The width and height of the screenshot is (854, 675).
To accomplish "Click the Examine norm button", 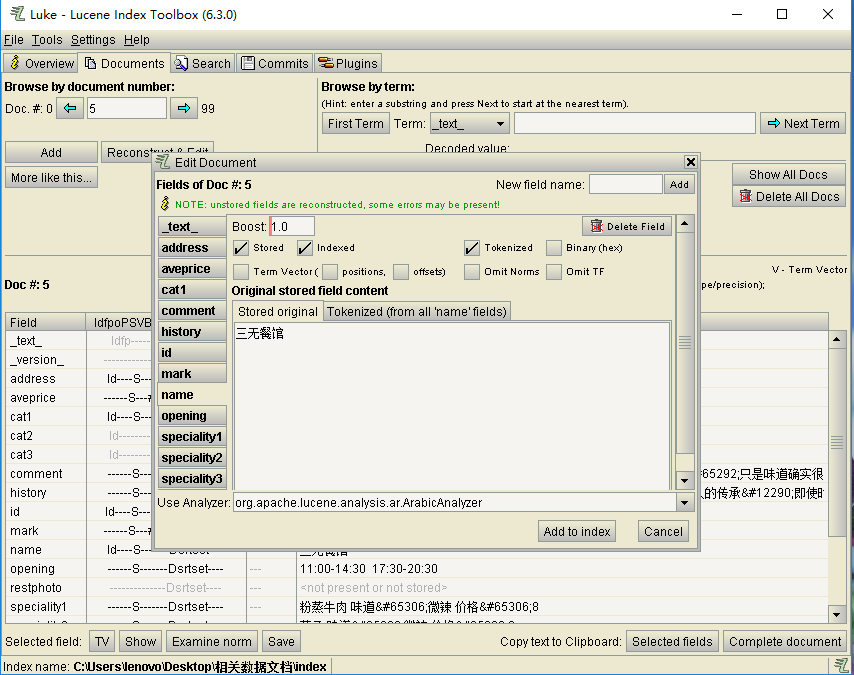I will point(212,641).
